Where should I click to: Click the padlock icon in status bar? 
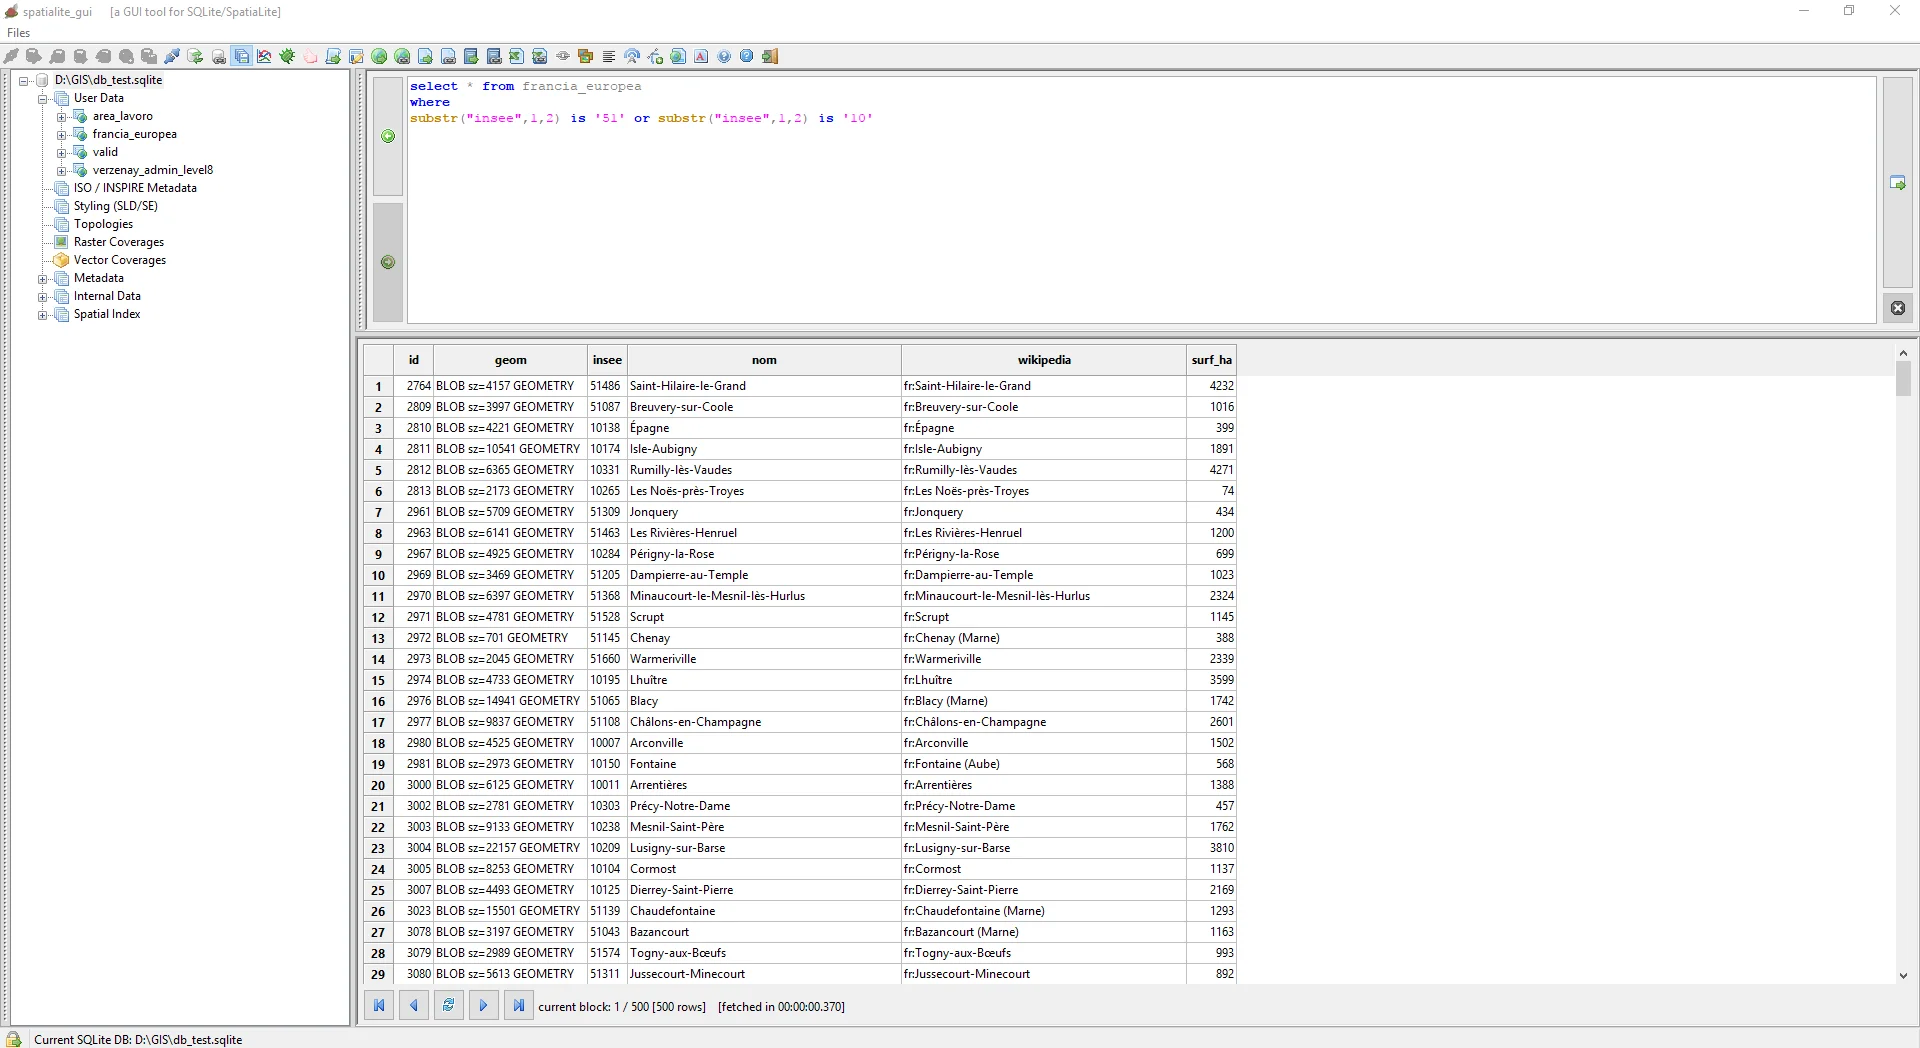14,1039
